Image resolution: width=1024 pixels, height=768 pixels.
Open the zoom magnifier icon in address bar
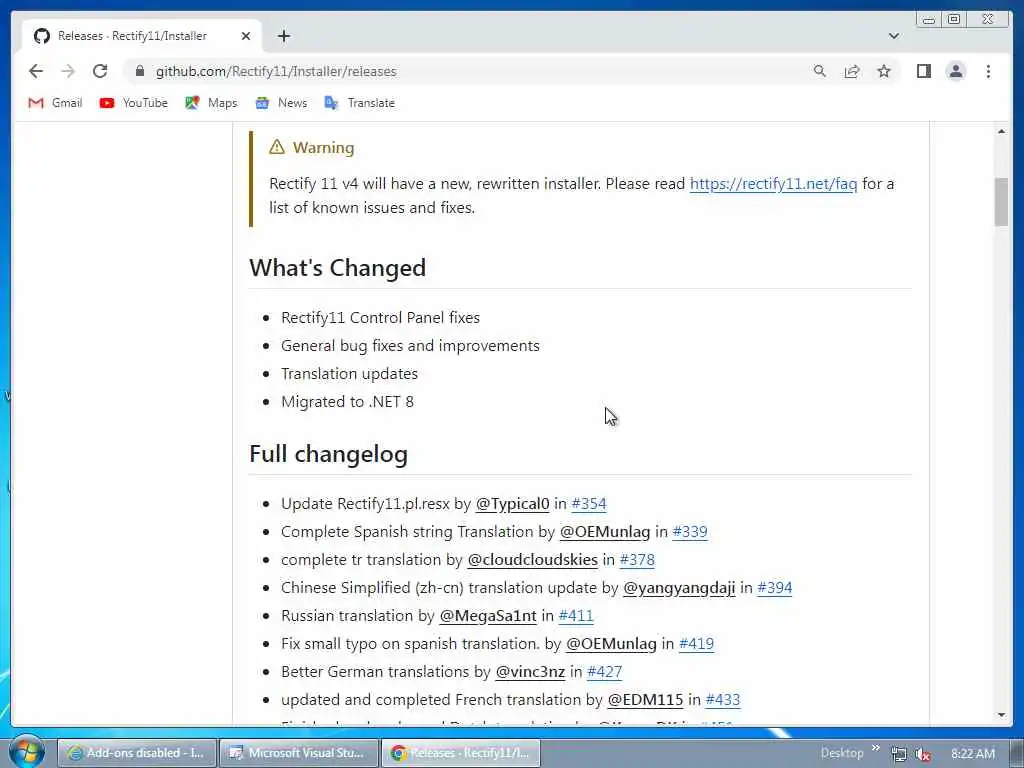[820, 71]
